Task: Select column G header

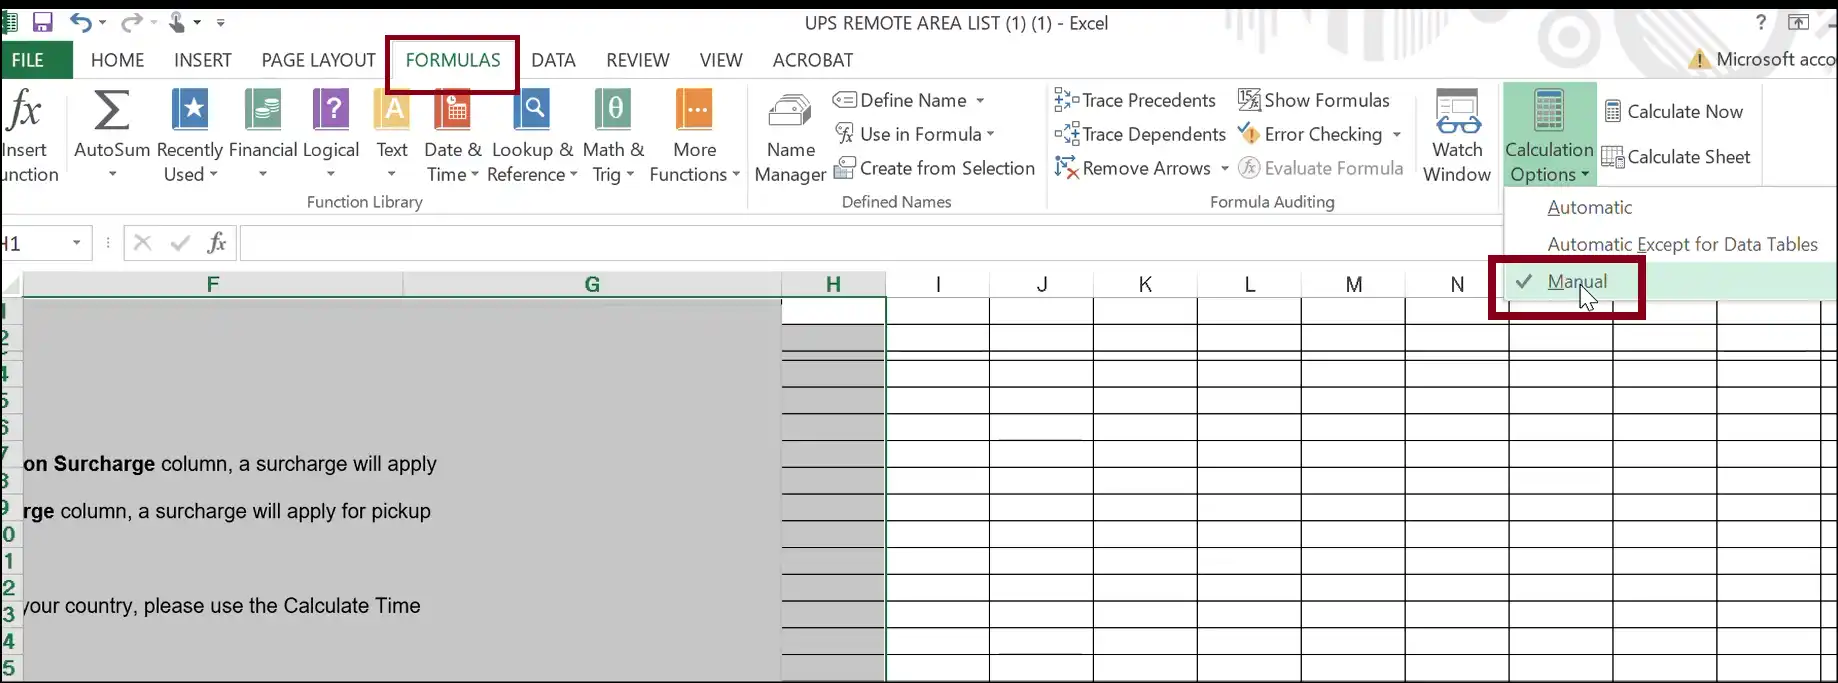Action: coord(592,284)
